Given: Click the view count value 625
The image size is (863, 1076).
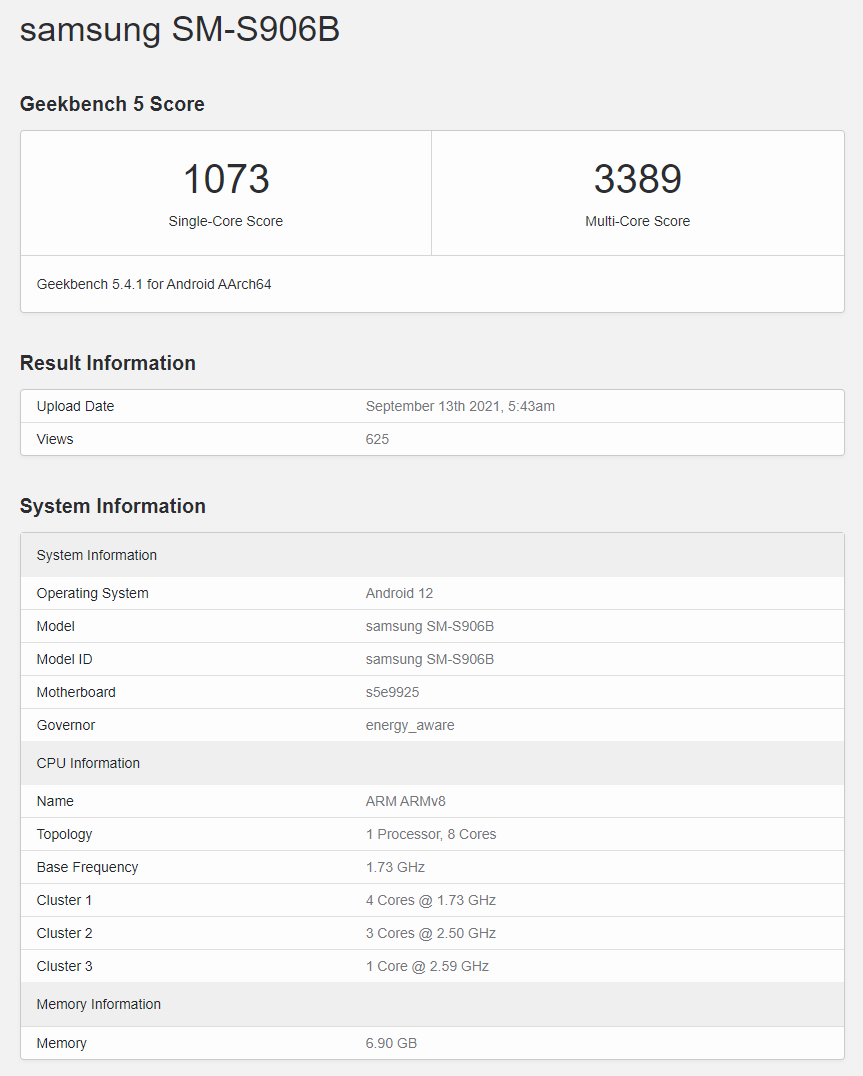Looking at the screenshot, I should coord(377,439).
